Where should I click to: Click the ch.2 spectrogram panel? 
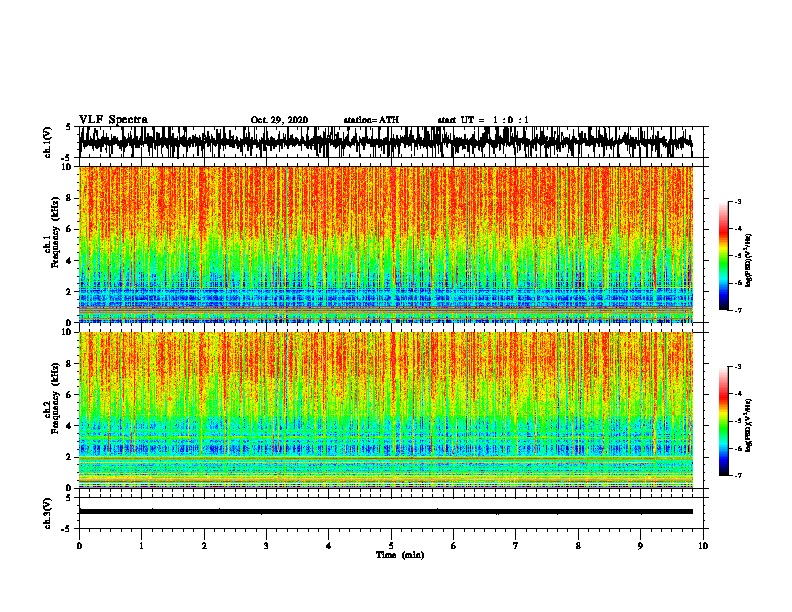coord(385,410)
